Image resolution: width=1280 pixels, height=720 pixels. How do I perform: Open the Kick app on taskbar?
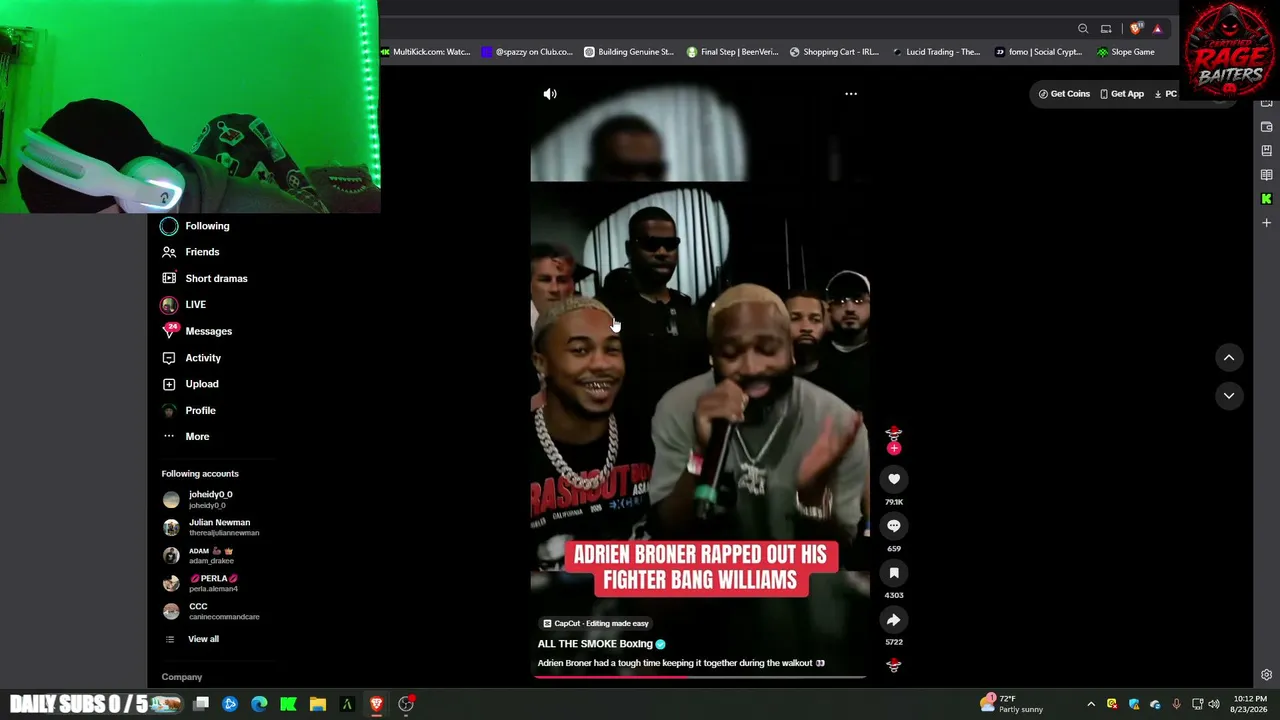point(288,704)
